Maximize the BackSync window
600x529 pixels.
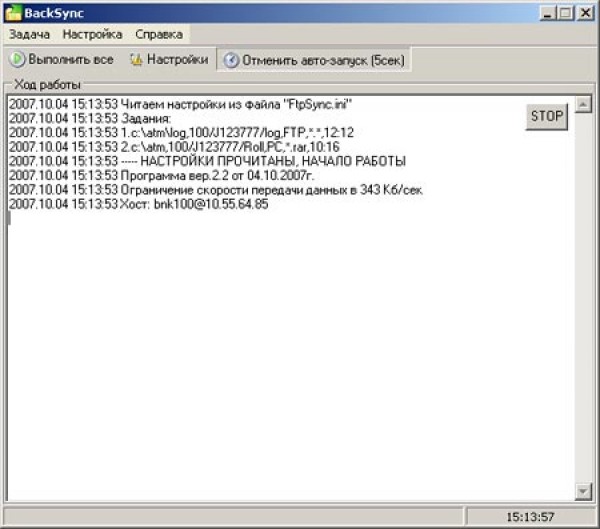(x=566, y=13)
